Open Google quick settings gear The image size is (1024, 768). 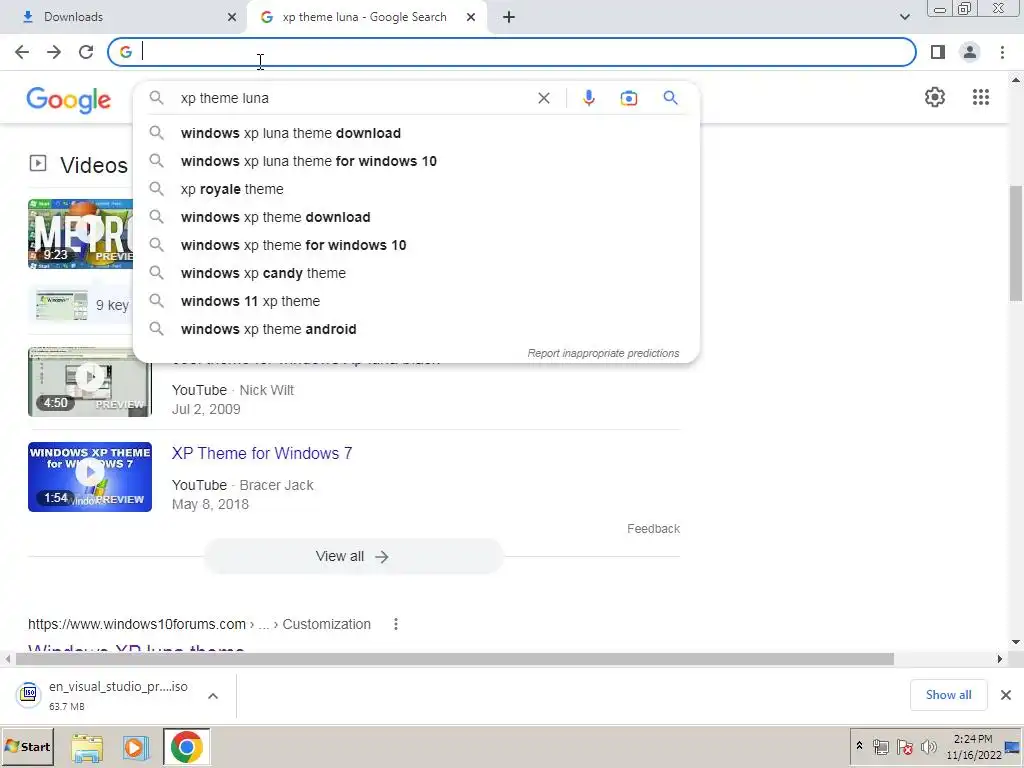pos(935,97)
